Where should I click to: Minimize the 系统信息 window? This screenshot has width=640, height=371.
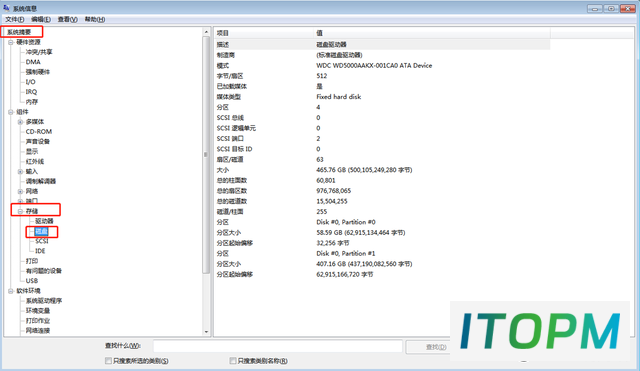coord(595,8)
